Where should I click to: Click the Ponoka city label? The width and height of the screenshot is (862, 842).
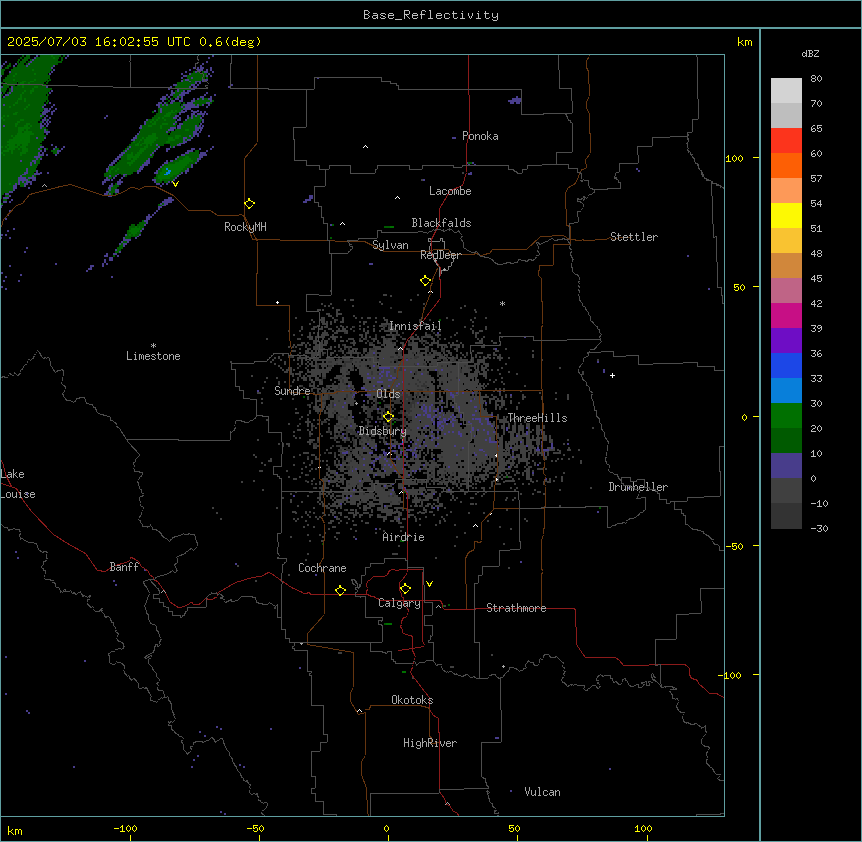(x=480, y=136)
